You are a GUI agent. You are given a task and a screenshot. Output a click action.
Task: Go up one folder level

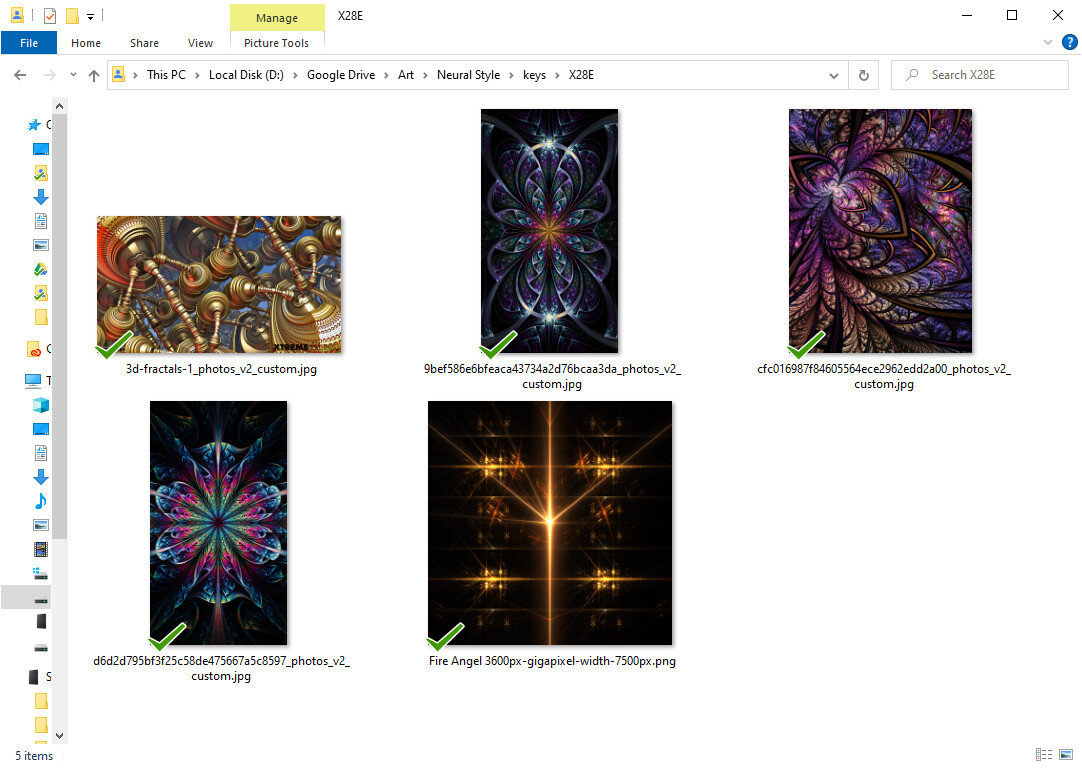click(x=94, y=75)
